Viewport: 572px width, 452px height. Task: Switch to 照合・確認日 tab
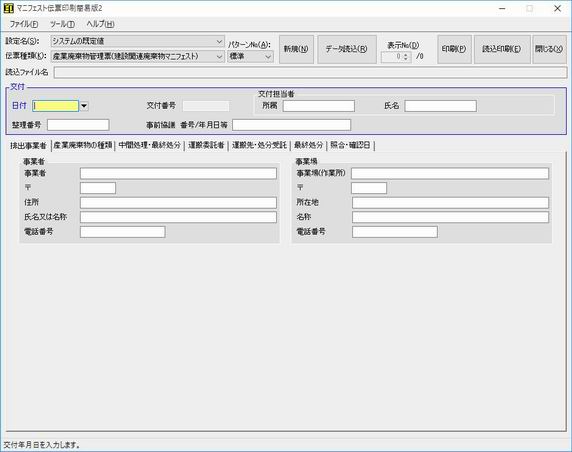350,145
